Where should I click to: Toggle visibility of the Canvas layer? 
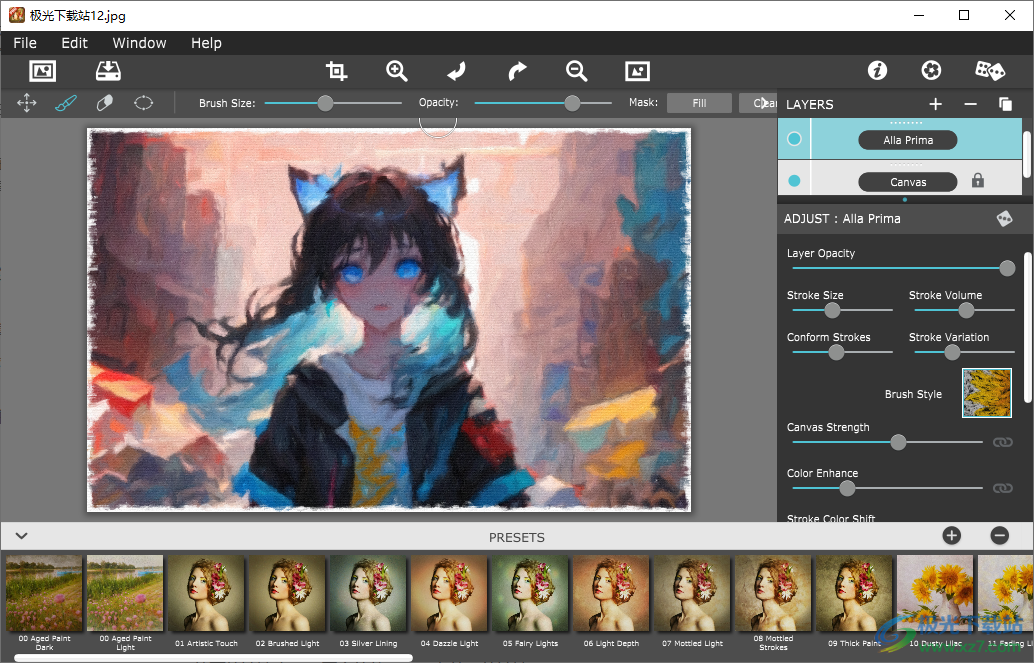coord(794,180)
